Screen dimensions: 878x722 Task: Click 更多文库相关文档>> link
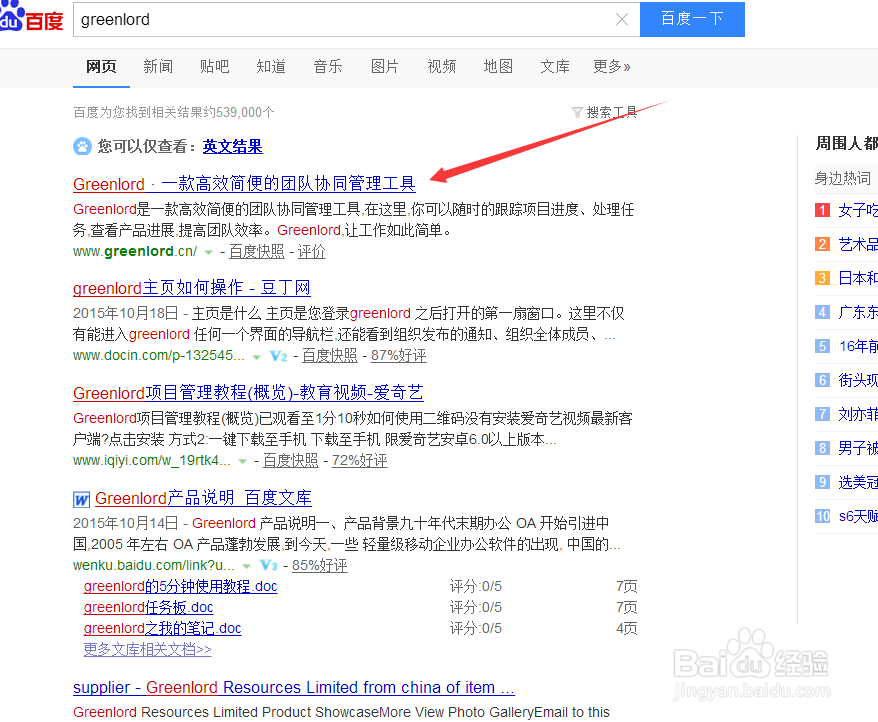[147, 650]
